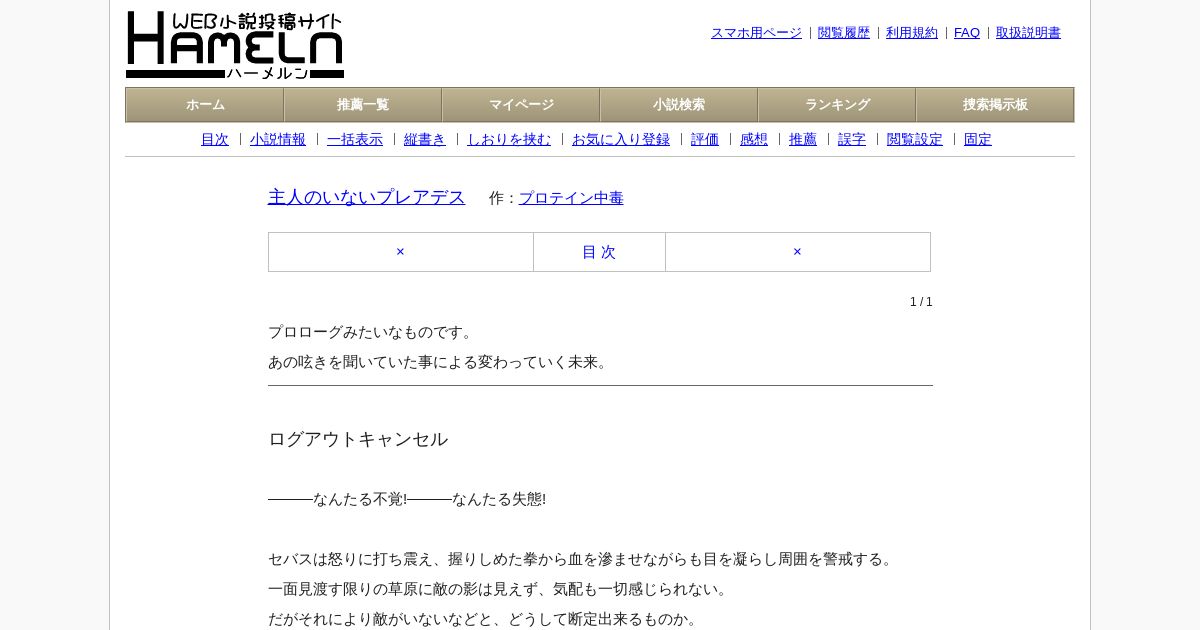Click the Hameln site logo
Viewport: 1200px width, 630px height.
tap(235, 45)
